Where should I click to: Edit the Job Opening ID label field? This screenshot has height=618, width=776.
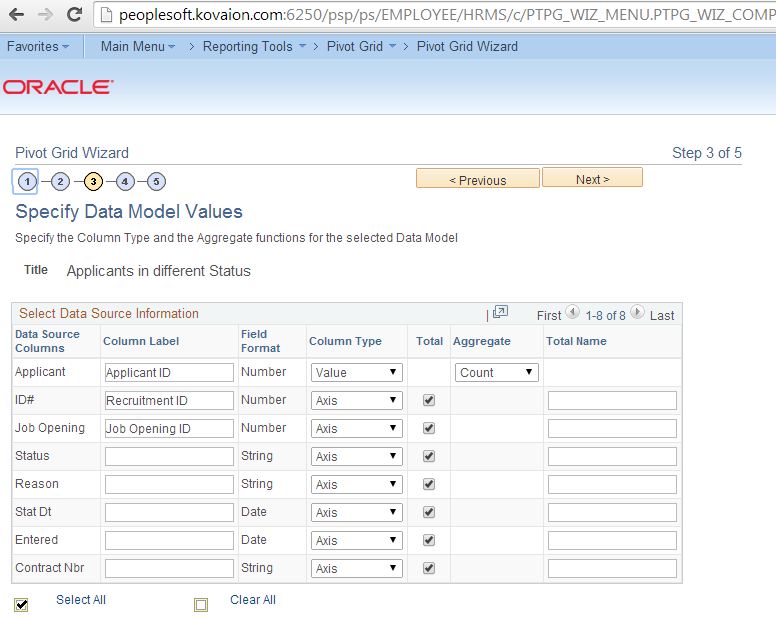(169, 428)
